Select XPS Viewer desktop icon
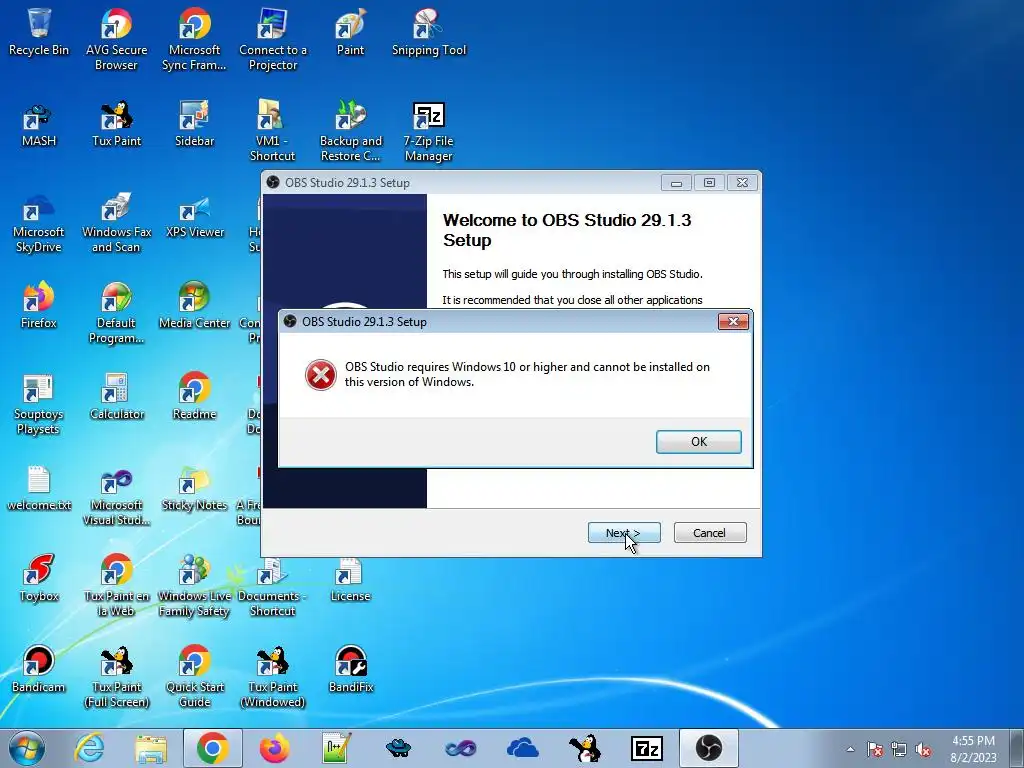The height and width of the screenshot is (768, 1024). (x=194, y=216)
